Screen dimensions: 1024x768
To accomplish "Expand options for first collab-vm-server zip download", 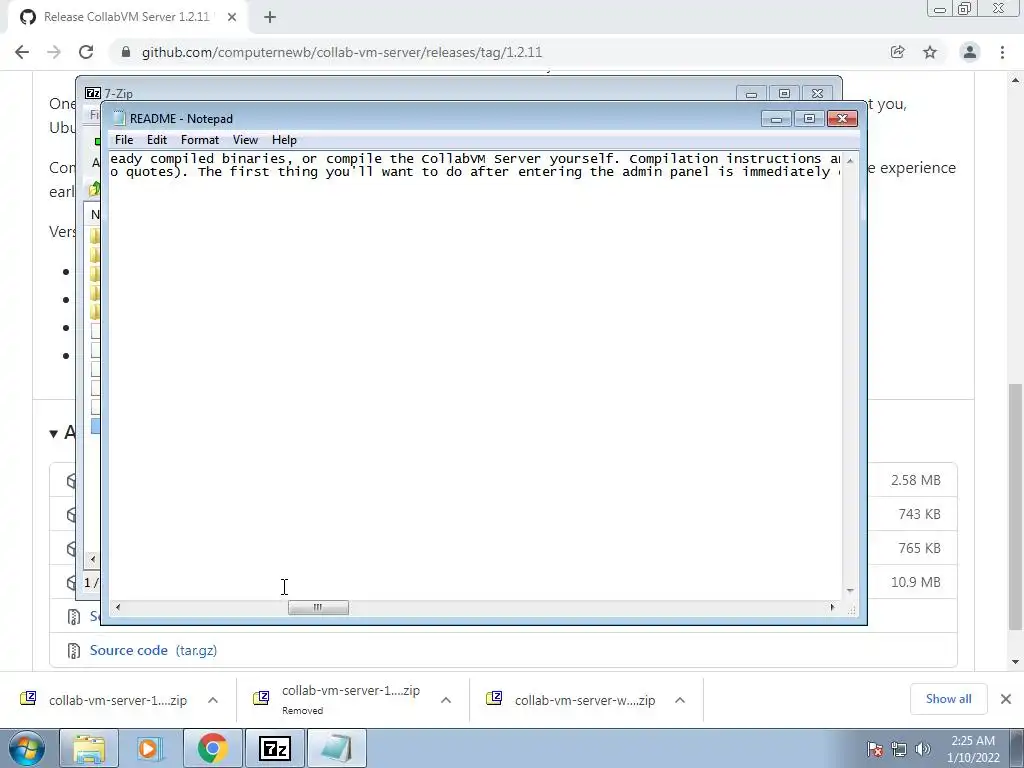I will coord(213,700).
